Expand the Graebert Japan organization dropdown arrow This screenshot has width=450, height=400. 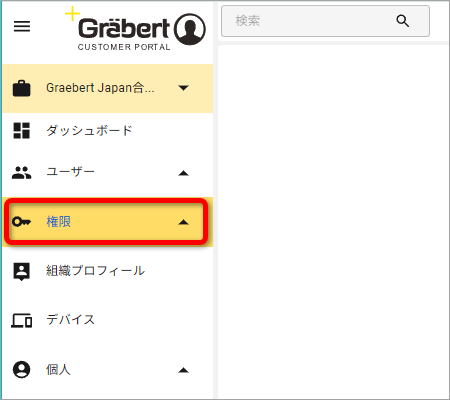183,88
